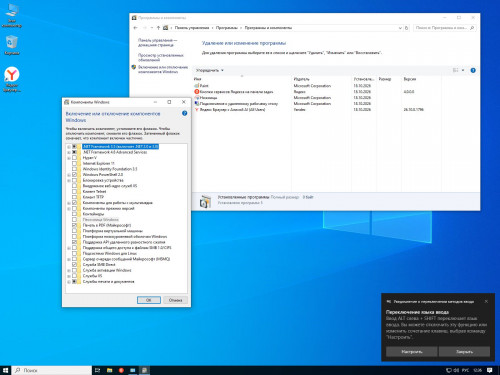Sort the list by Name column

pos(242,79)
